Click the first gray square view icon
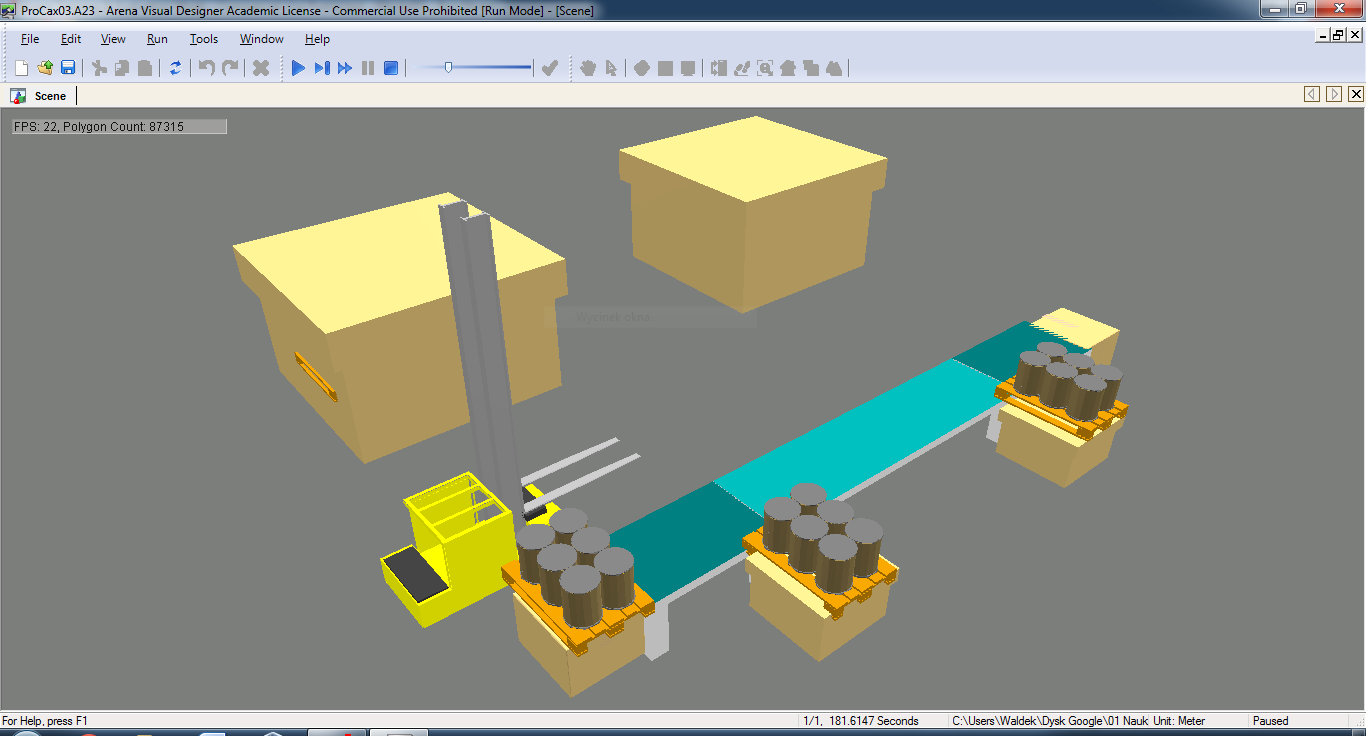Image resolution: width=1366 pixels, height=736 pixels. [665, 68]
